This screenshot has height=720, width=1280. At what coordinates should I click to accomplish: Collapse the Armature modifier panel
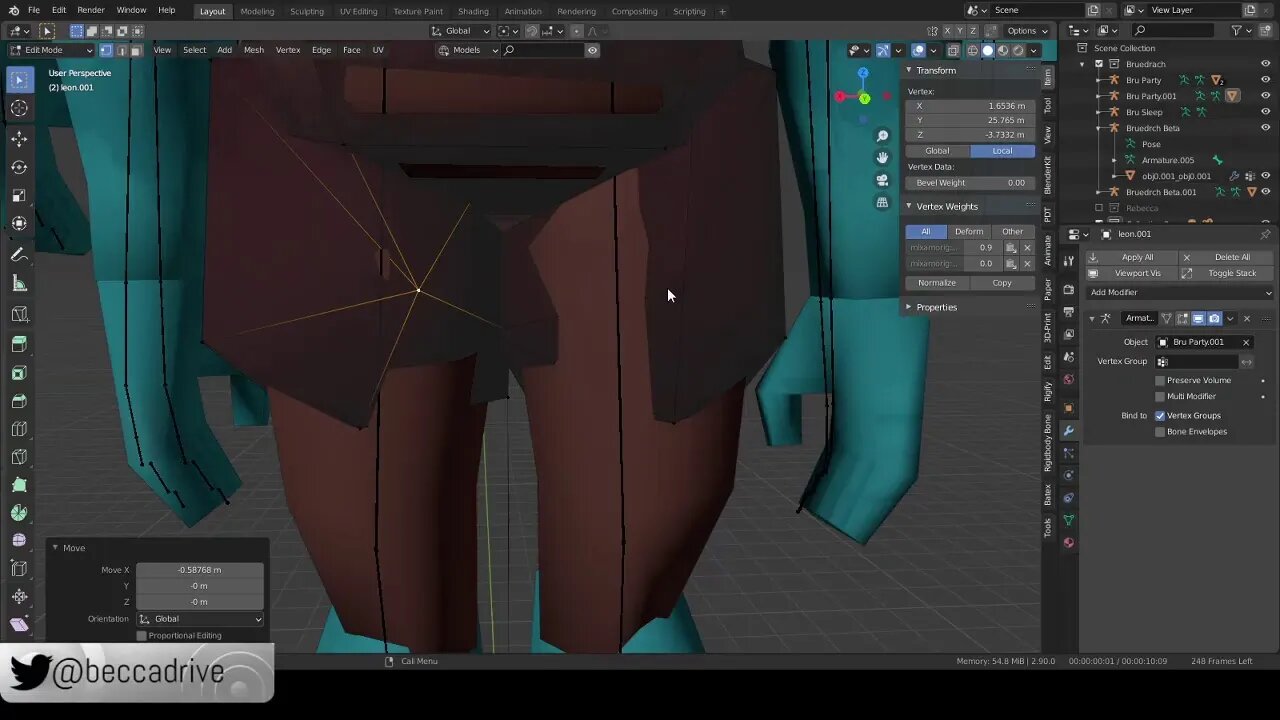pyautogui.click(x=1092, y=319)
